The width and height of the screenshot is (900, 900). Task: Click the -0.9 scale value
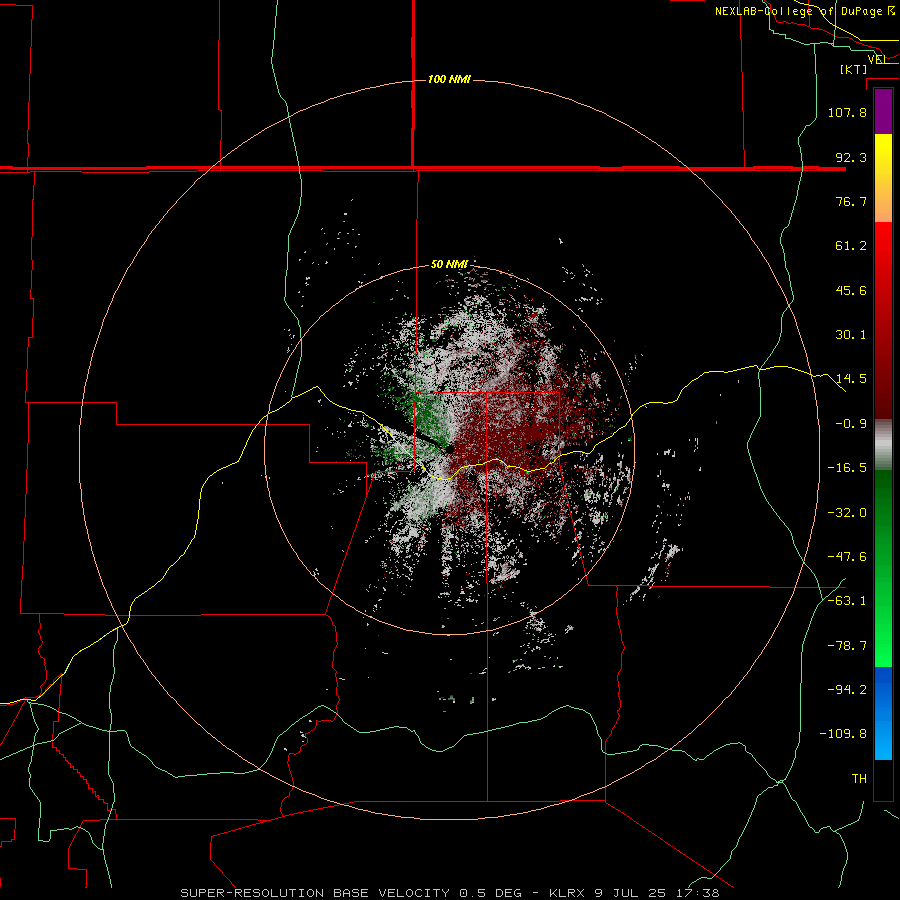click(x=851, y=424)
